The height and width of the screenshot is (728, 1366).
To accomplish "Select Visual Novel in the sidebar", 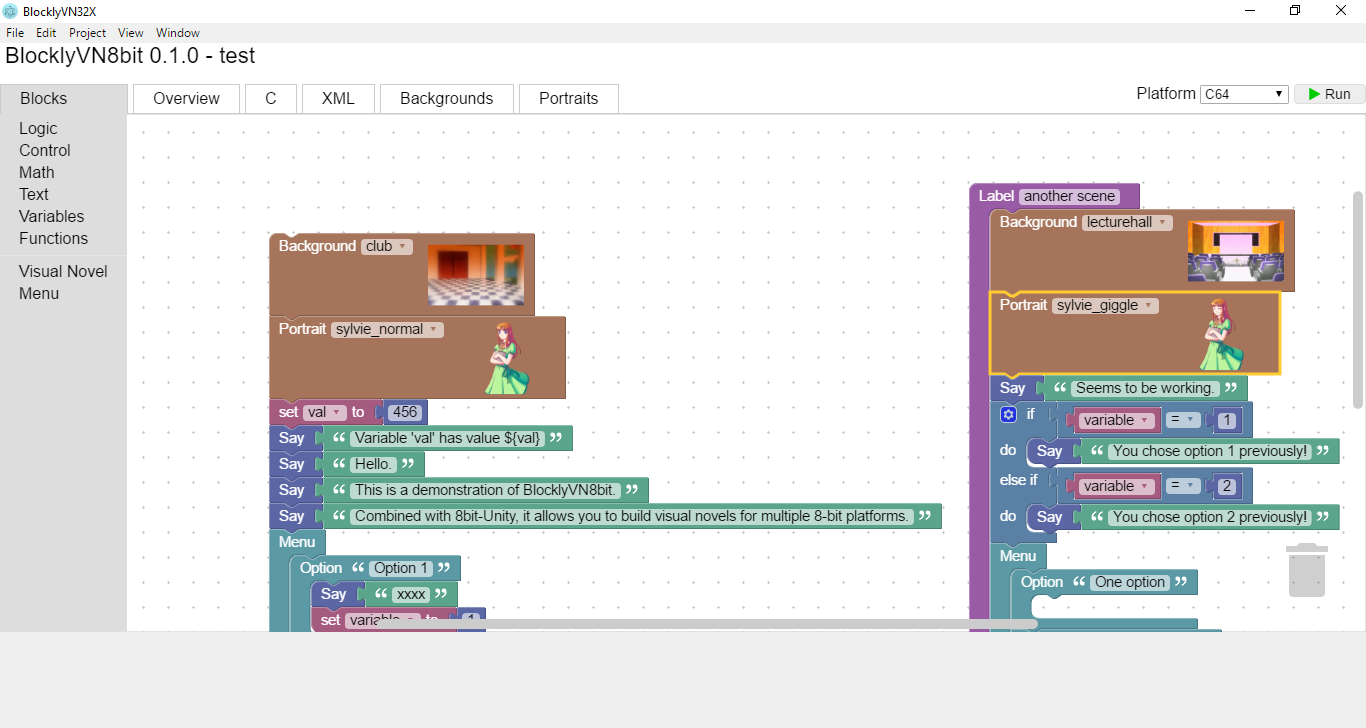I will pos(62,271).
